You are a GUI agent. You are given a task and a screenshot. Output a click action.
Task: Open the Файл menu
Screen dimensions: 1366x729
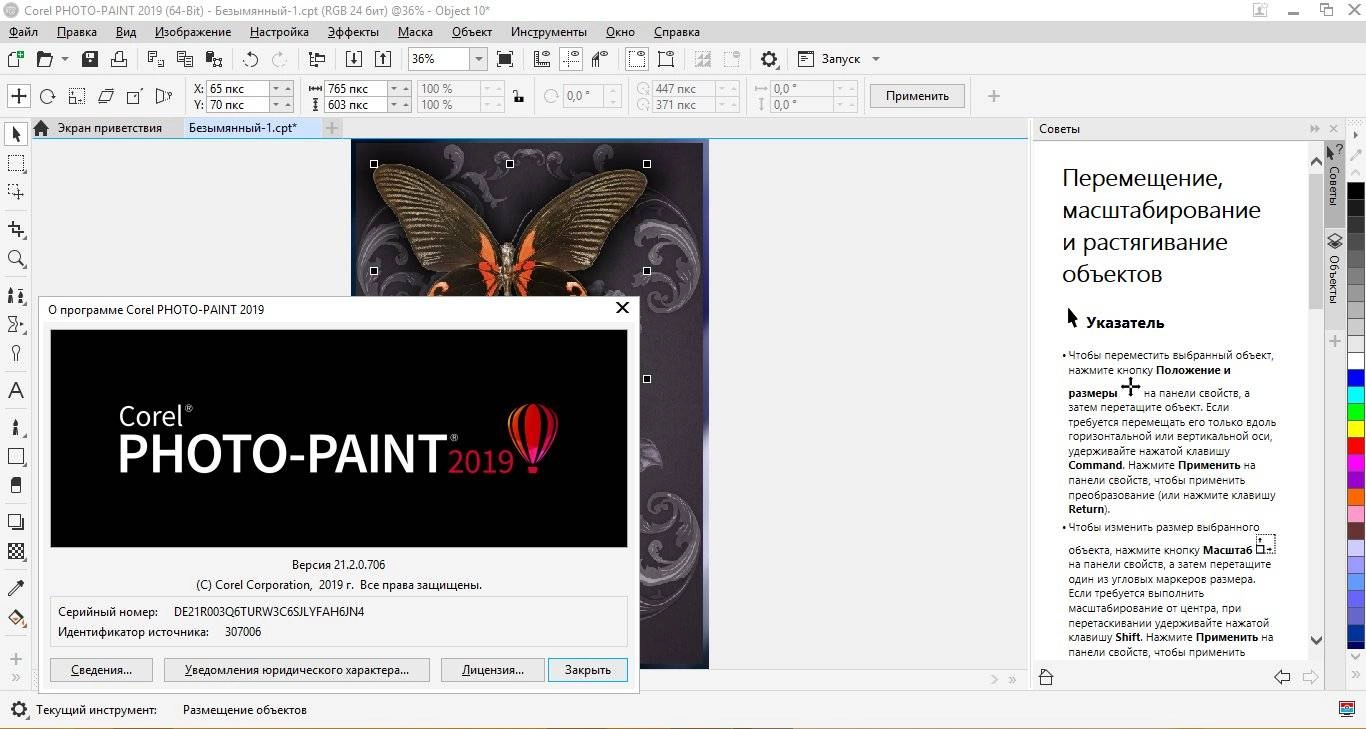pyautogui.click(x=23, y=31)
